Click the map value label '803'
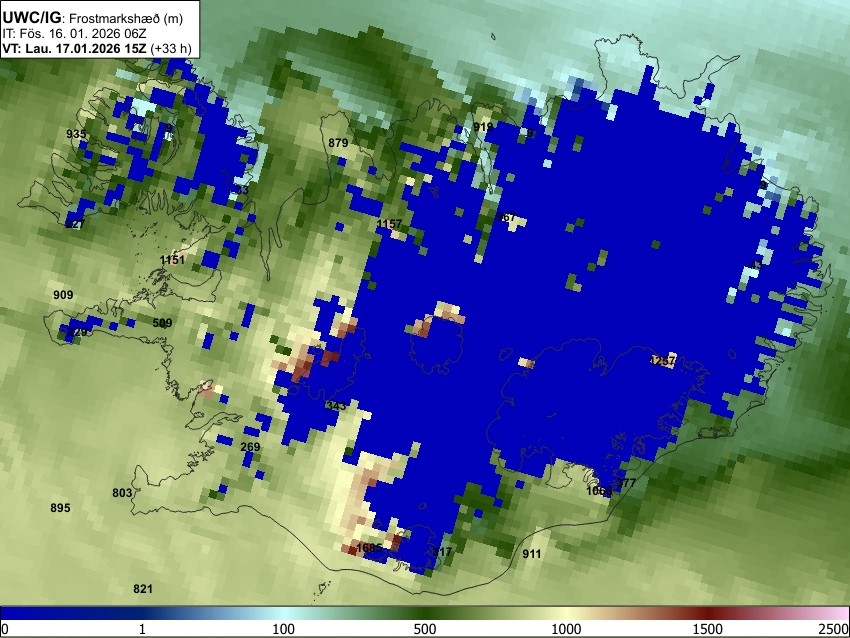 [122, 493]
